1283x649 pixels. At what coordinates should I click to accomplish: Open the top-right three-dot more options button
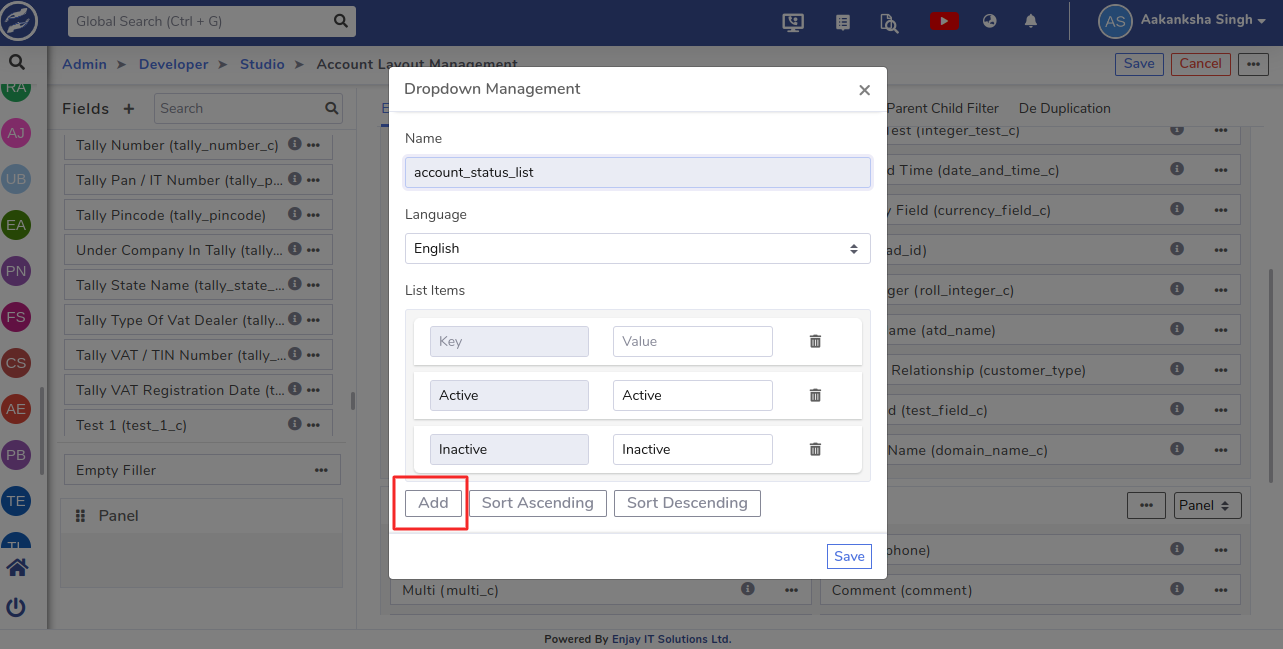[x=1254, y=64]
